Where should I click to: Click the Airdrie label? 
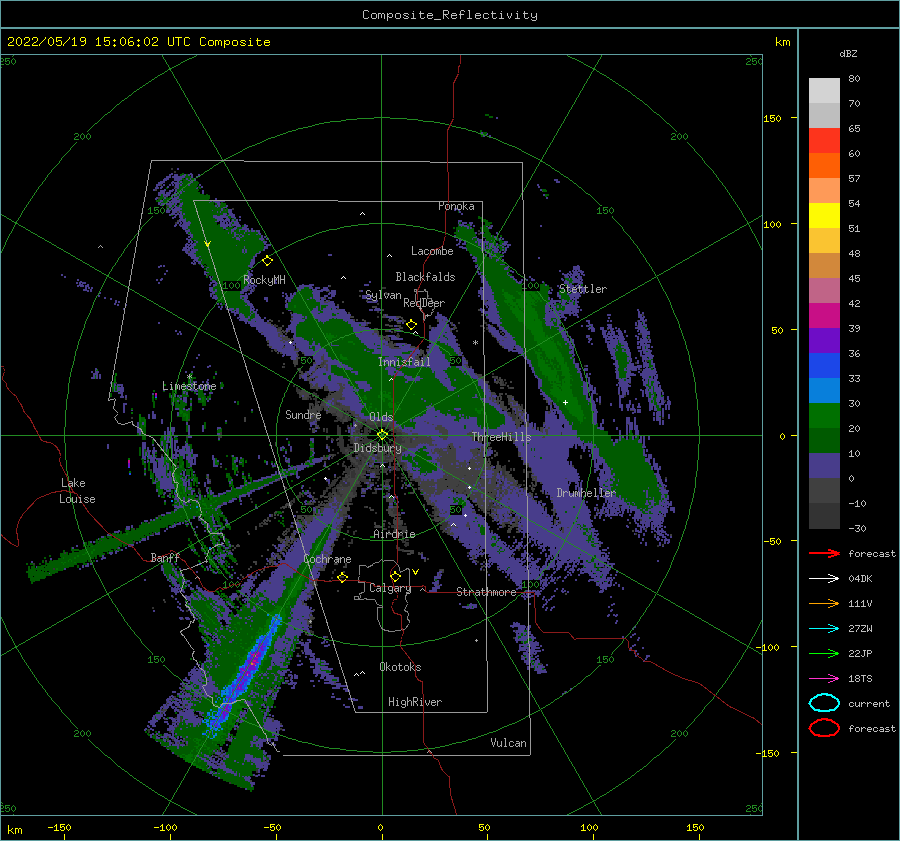coord(394,534)
